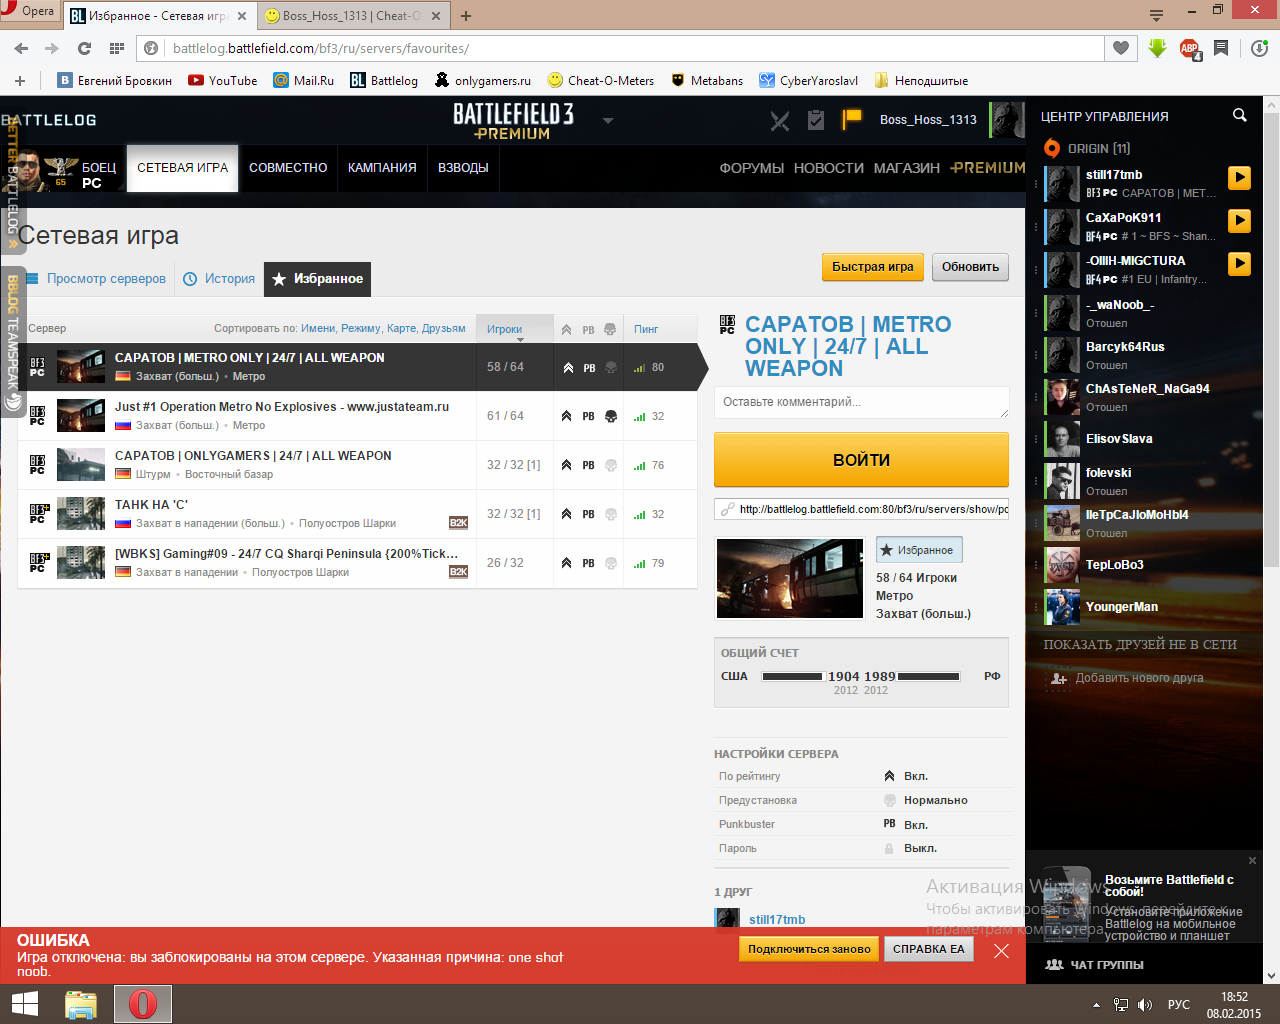This screenshot has width=1280, height=1024.
Task: Open File Explorer from the taskbar
Action: click(80, 1004)
